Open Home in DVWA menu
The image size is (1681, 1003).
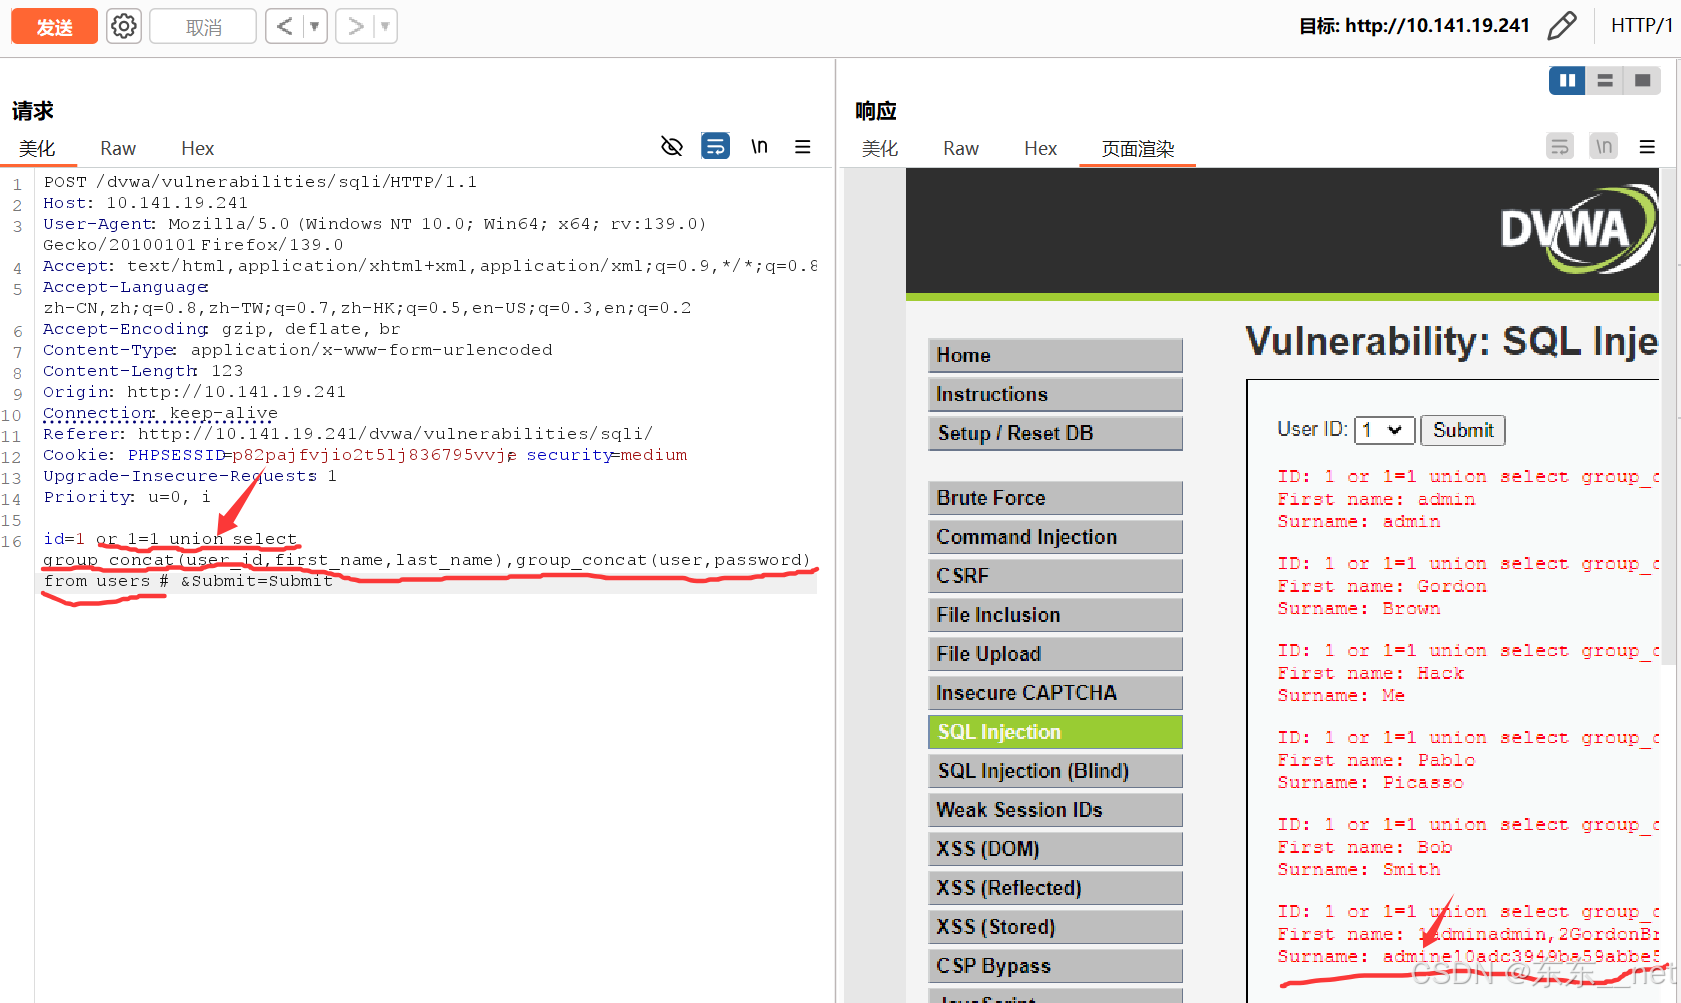1055,355
